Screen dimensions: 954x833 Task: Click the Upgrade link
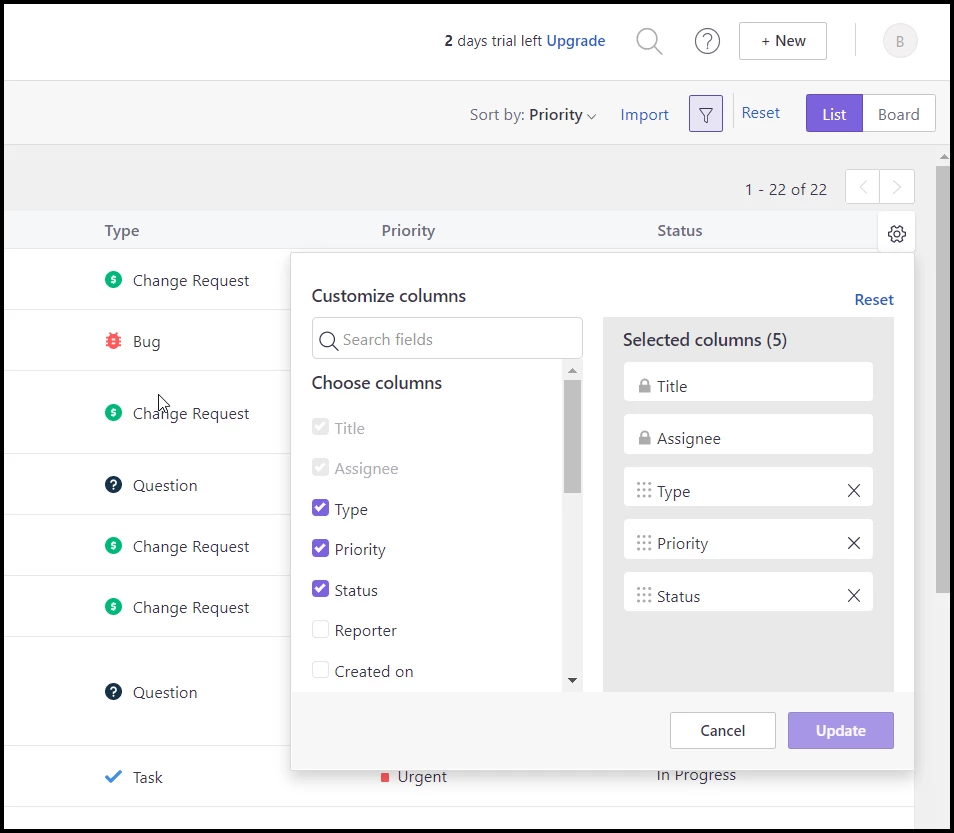[x=576, y=41]
